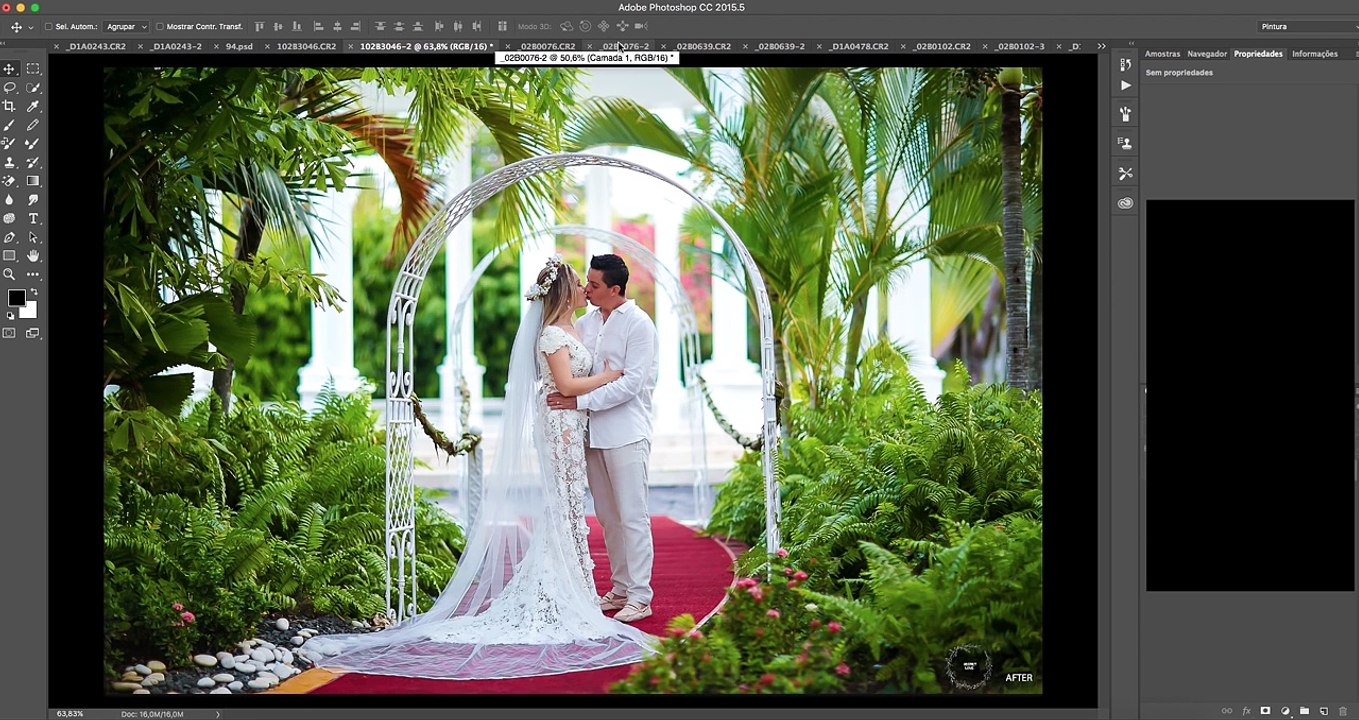The width and height of the screenshot is (1359, 720).
Task: Open the Navegador panel tab
Action: pos(1207,54)
